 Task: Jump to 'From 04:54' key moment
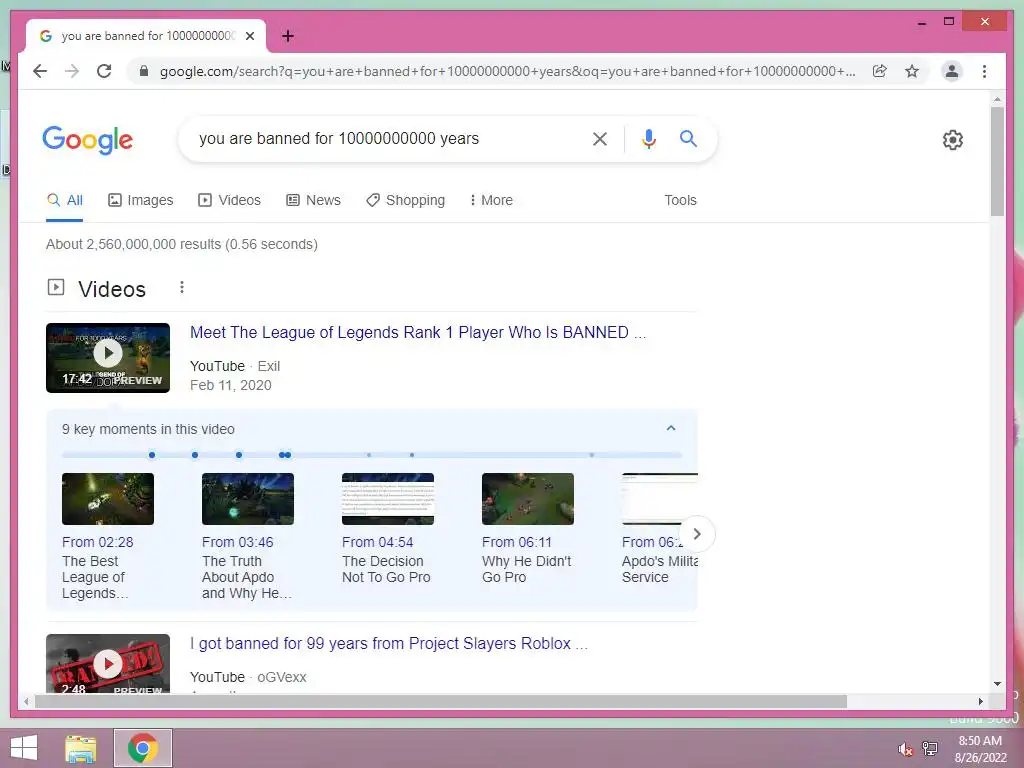[x=377, y=542]
